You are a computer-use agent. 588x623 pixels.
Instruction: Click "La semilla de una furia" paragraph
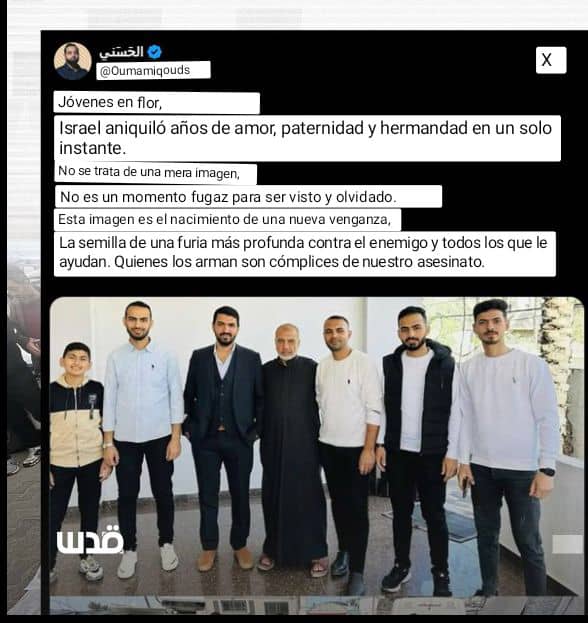pyautogui.click(x=305, y=253)
